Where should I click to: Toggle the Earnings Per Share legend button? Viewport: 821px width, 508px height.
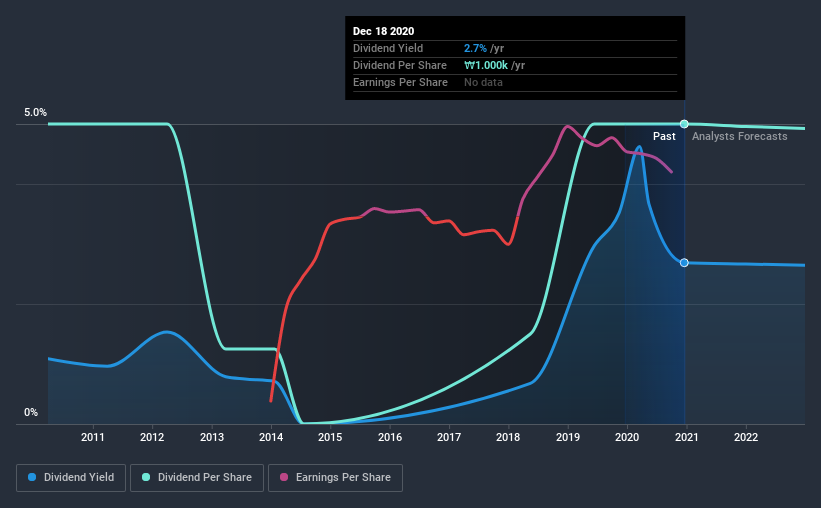(x=335, y=478)
